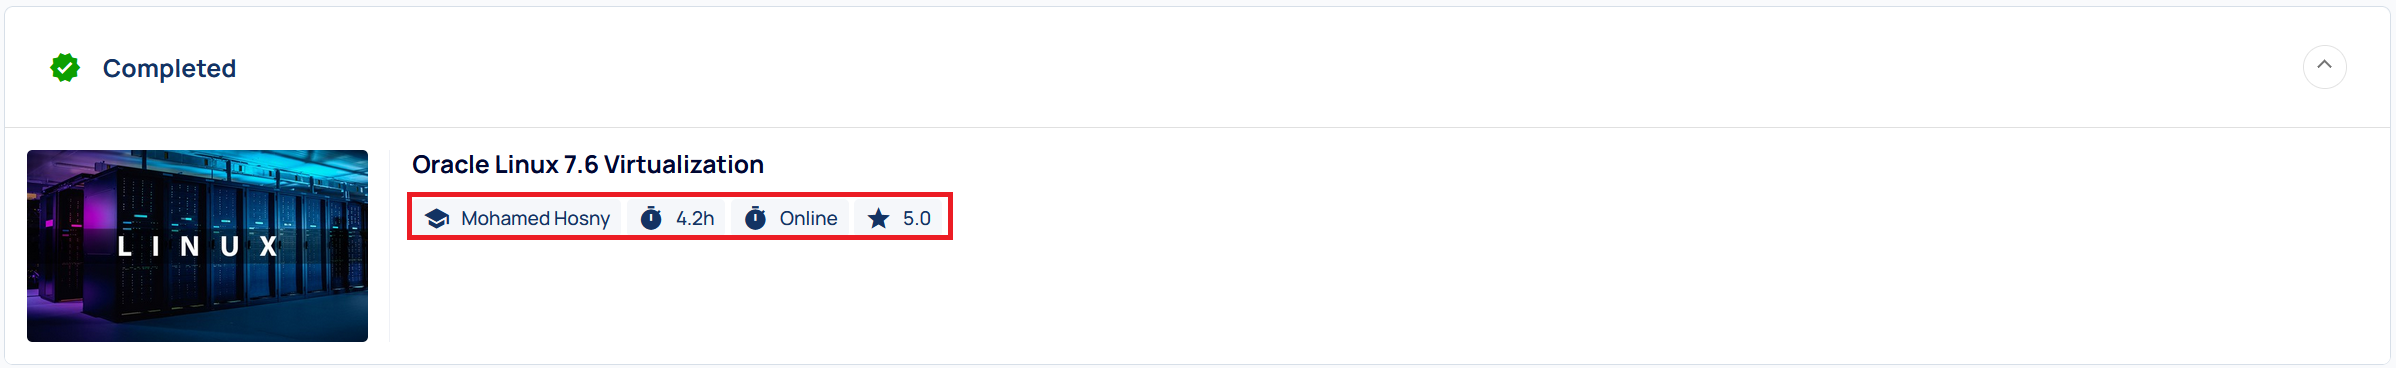Click the green verified checkmark badge

coord(65,68)
